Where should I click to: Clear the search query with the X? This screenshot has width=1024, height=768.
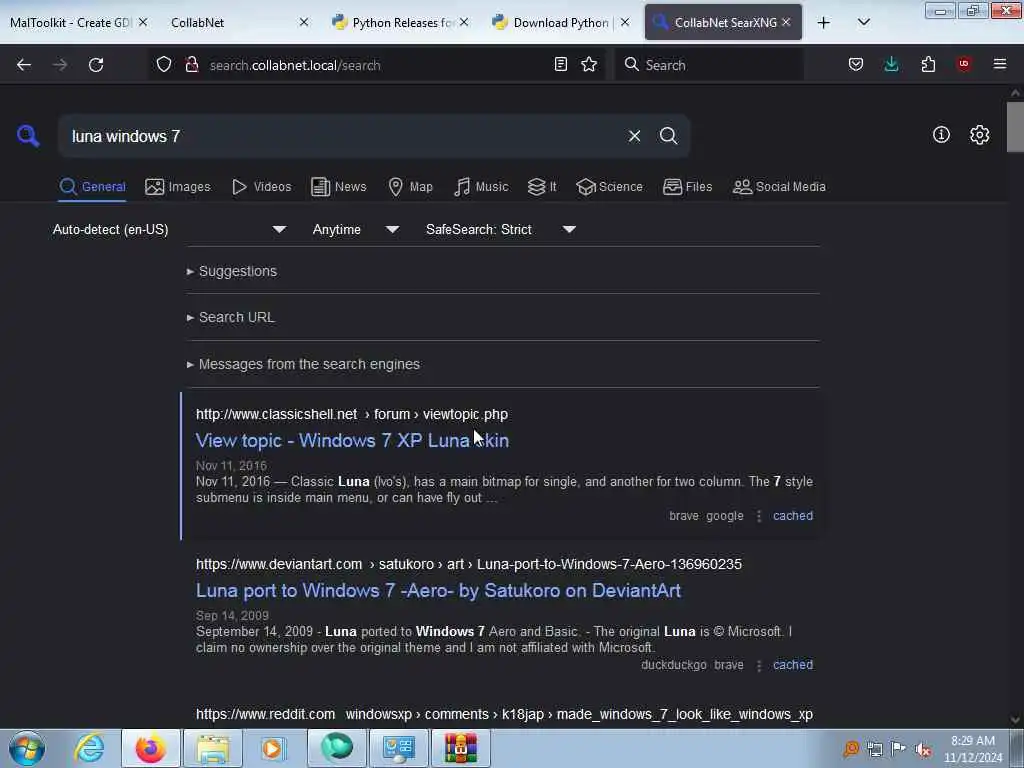click(634, 136)
